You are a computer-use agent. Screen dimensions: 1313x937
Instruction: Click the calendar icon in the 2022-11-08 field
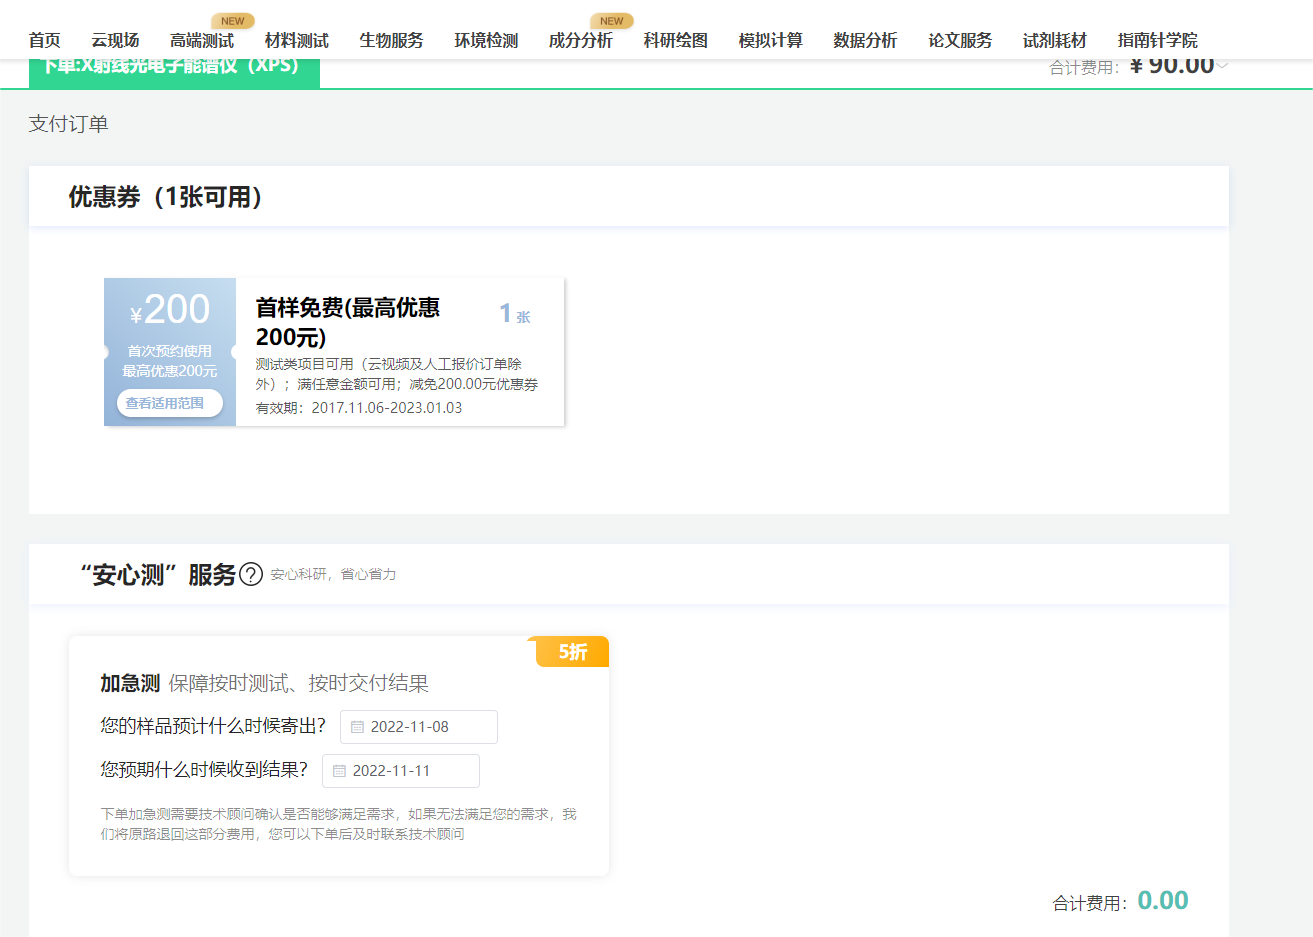358,727
